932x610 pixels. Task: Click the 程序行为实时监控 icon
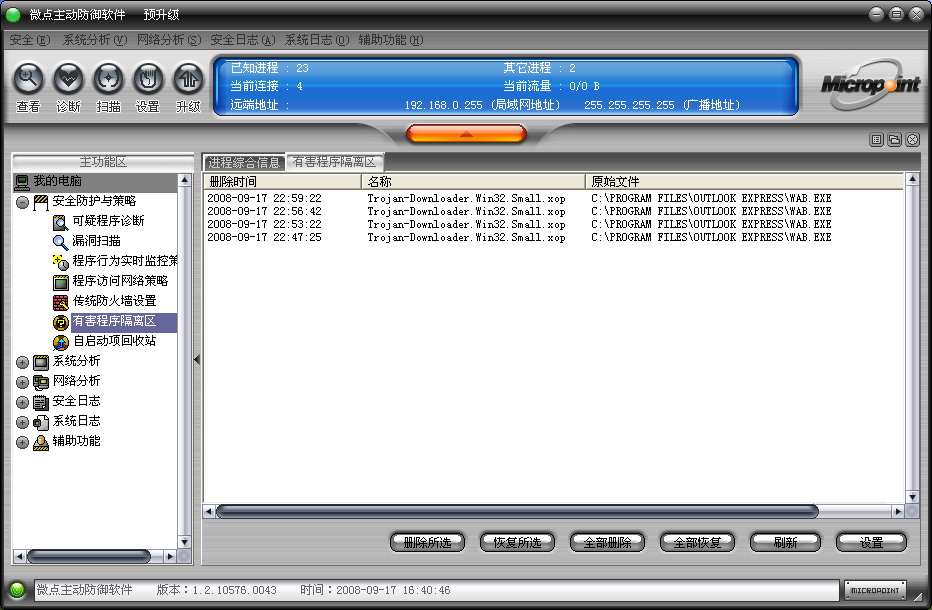61,262
